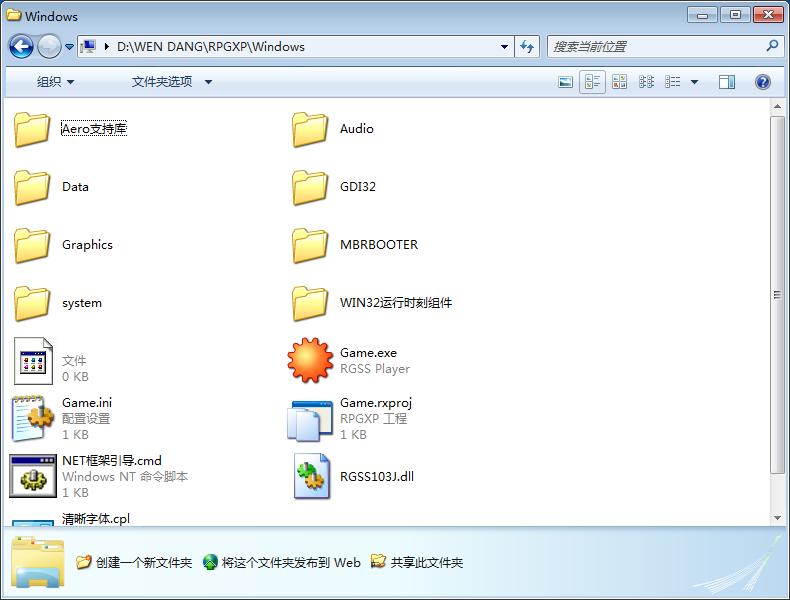Switch to list view button
The height and width of the screenshot is (600, 790).
(x=672, y=82)
